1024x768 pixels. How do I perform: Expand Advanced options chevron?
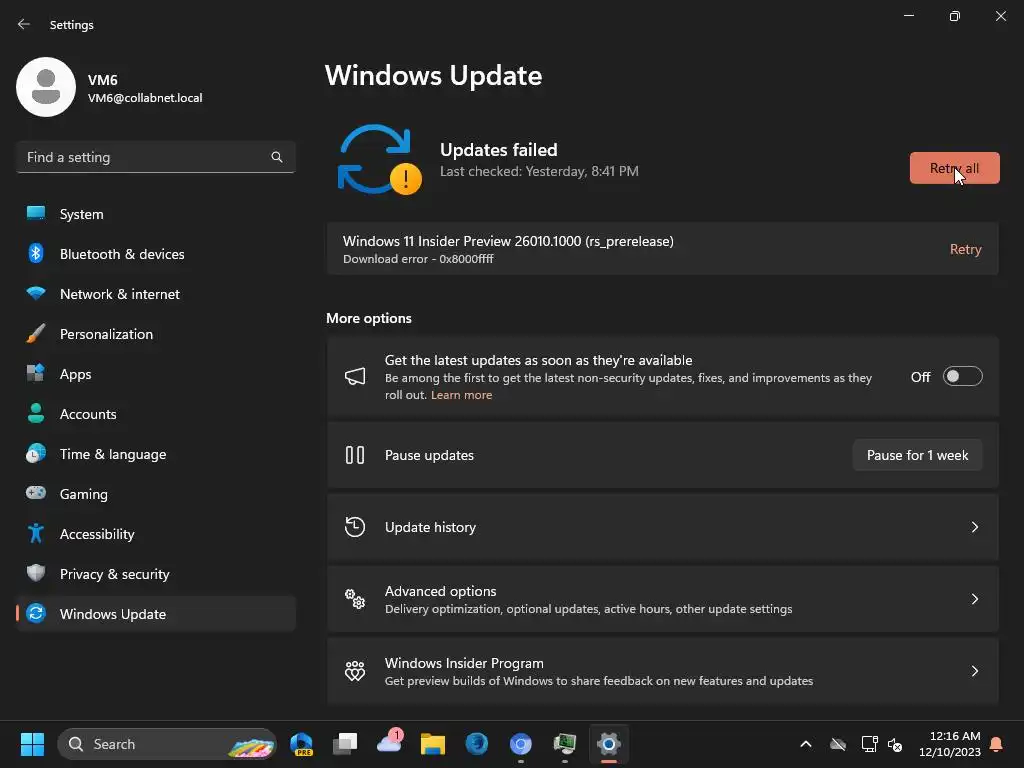pos(974,599)
